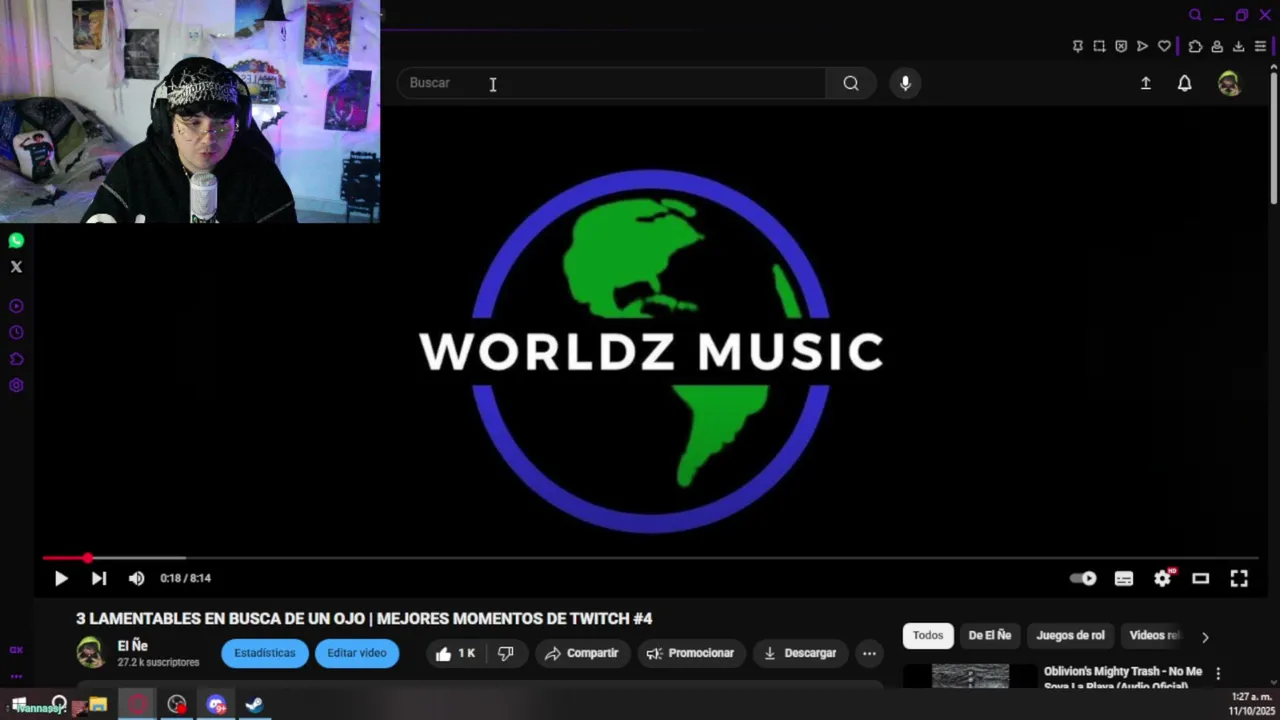Play the paused YouTube video
Viewport: 1280px width, 720px height.
point(61,578)
